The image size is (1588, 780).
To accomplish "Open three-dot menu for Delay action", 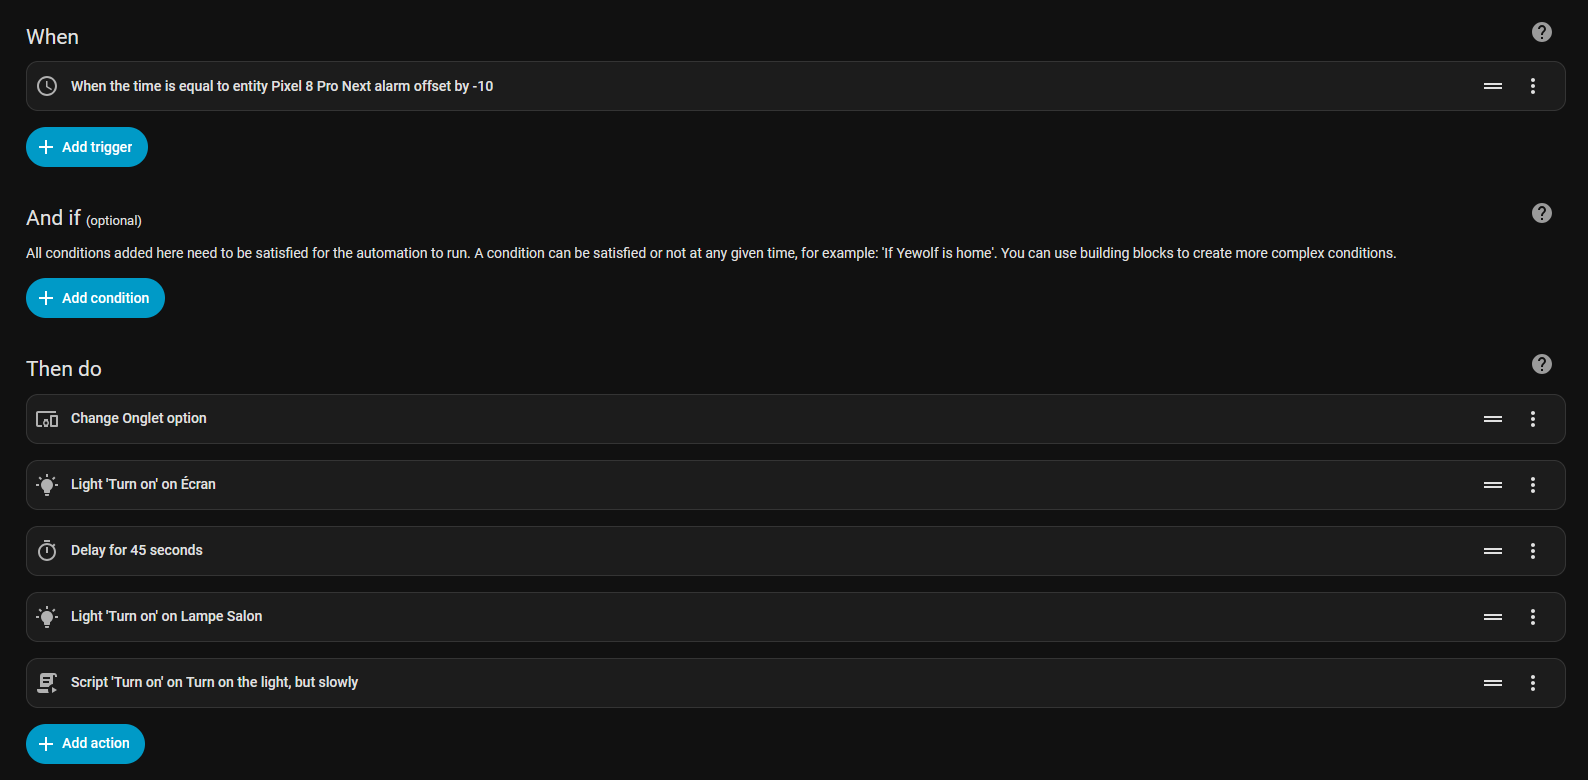I will pos(1532,551).
